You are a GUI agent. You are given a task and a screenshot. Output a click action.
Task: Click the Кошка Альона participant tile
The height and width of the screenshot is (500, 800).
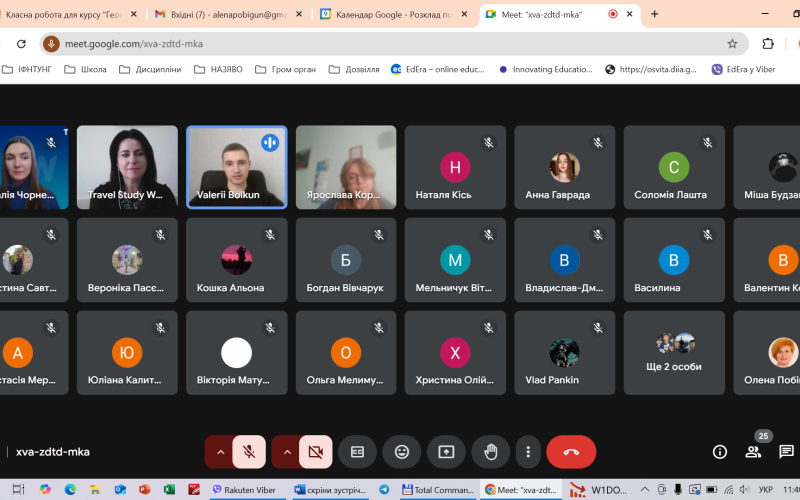tap(237, 260)
